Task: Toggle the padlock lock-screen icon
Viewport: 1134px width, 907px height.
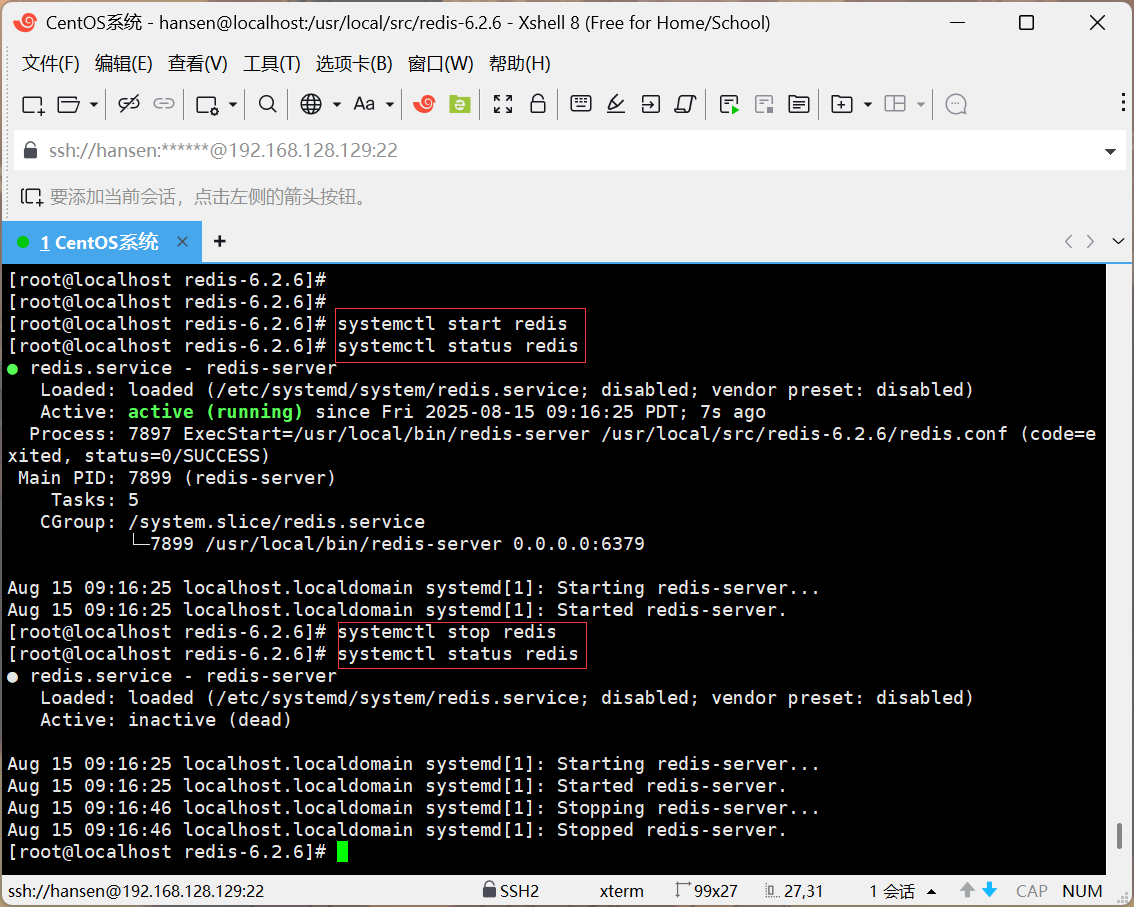Action: coord(537,104)
